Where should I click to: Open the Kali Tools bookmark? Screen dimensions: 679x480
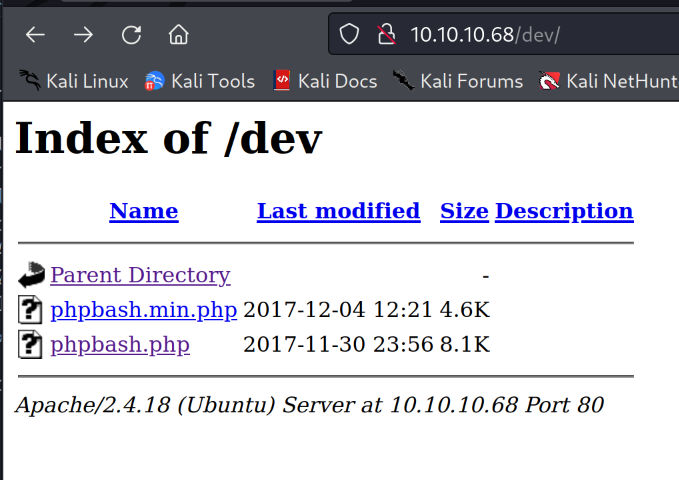[x=200, y=81]
